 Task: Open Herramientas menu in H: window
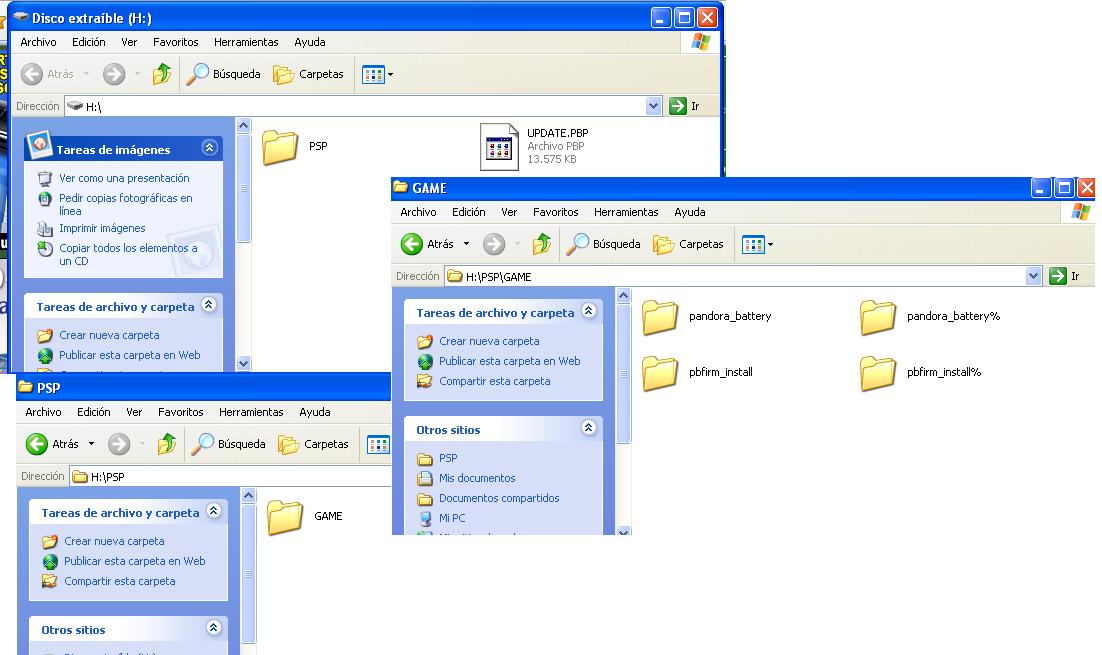[246, 42]
